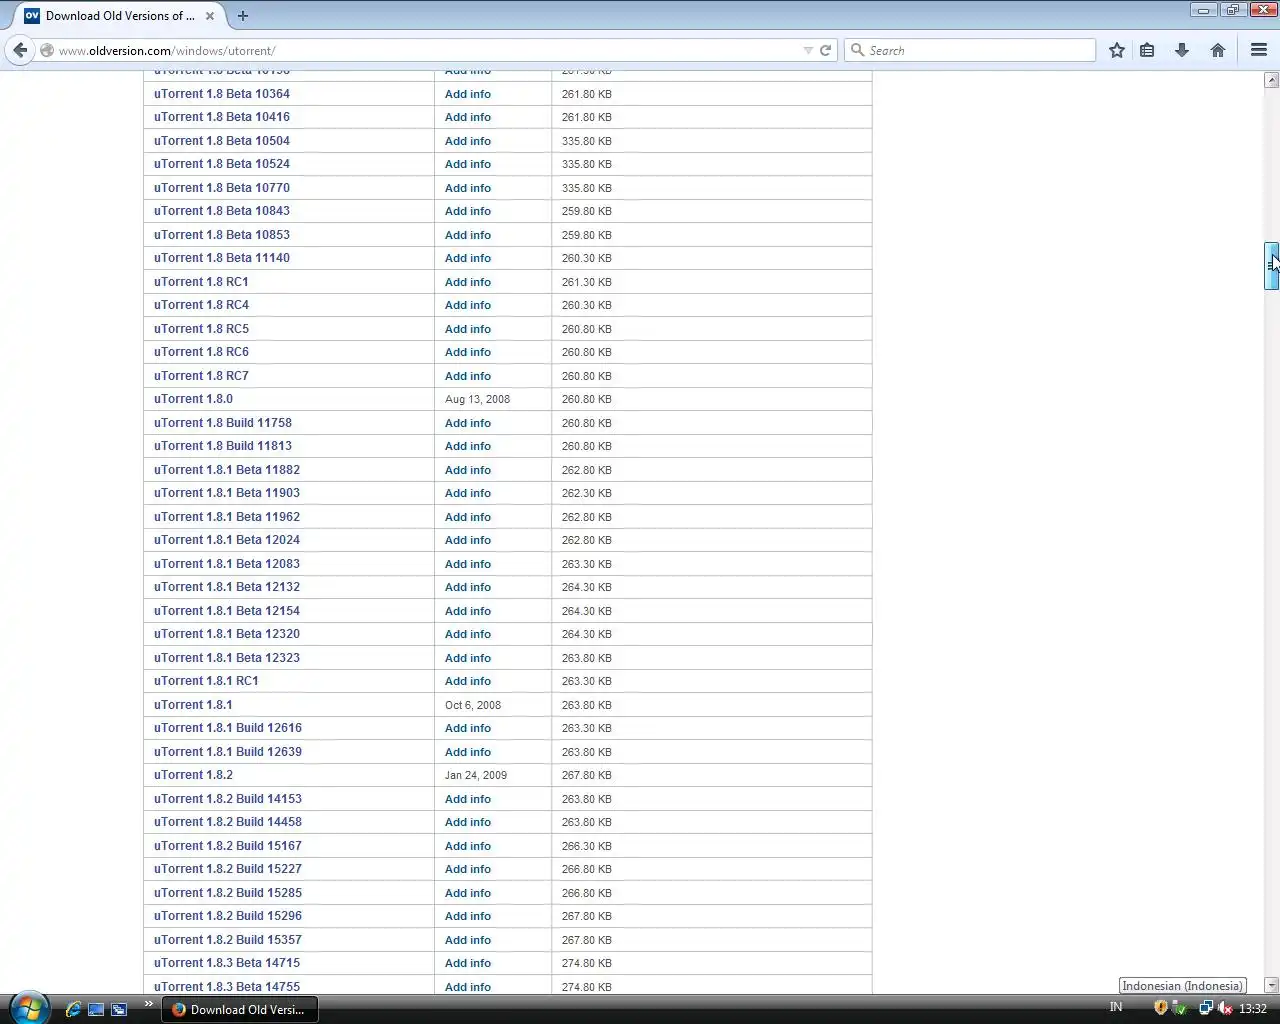Click the scrollbar down arrow
The height and width of the screenshot is (1024, 1280).
[1271, 986]
